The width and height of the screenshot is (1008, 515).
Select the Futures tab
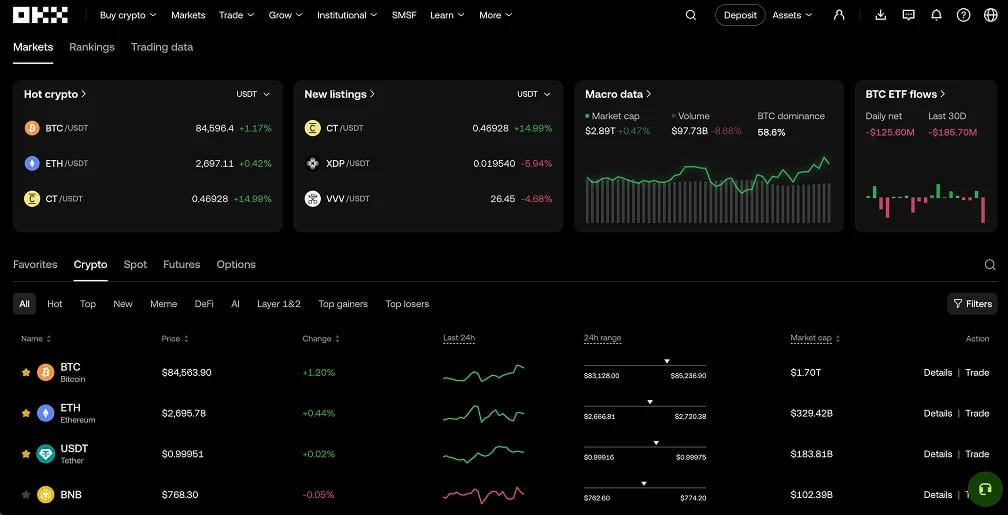click(x=181, y=264)
